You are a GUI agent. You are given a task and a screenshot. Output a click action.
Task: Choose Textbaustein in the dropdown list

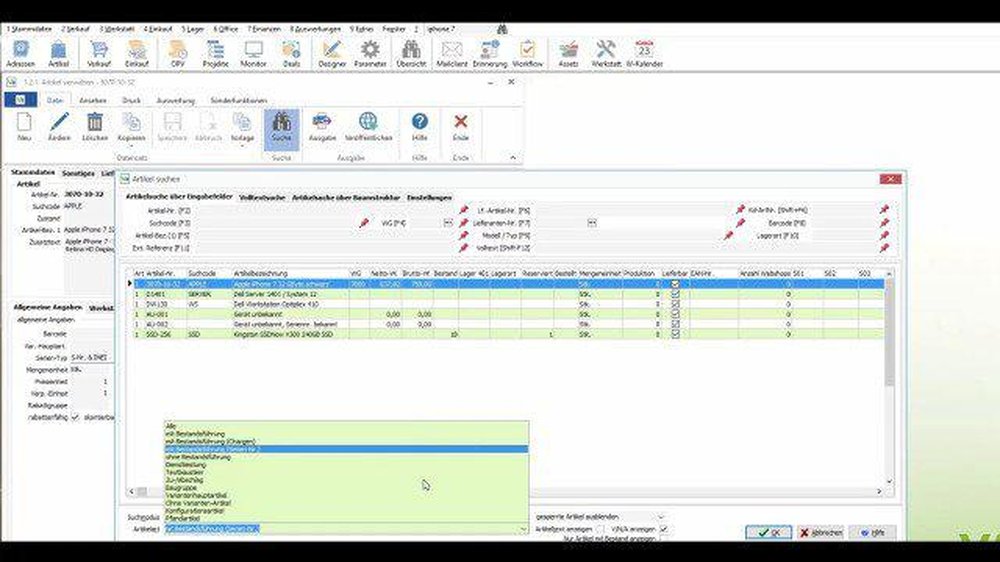(346, 472)
